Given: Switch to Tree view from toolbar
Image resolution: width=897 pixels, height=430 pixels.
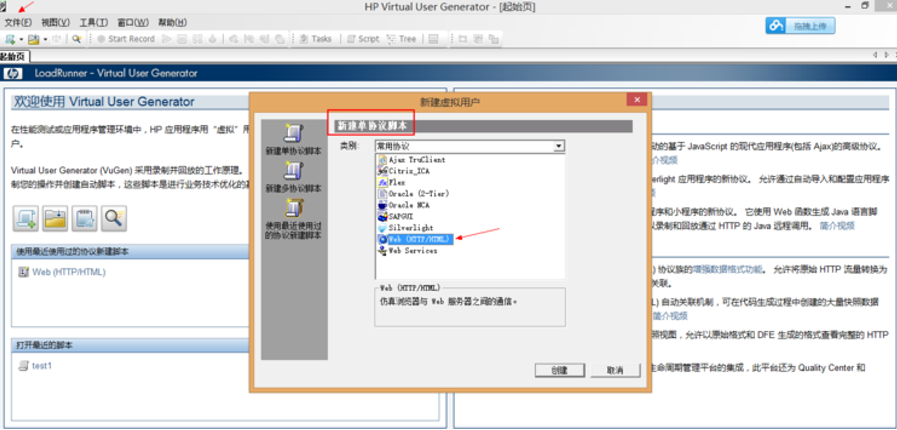Looking at the screenshot, I should pos(402,39).
